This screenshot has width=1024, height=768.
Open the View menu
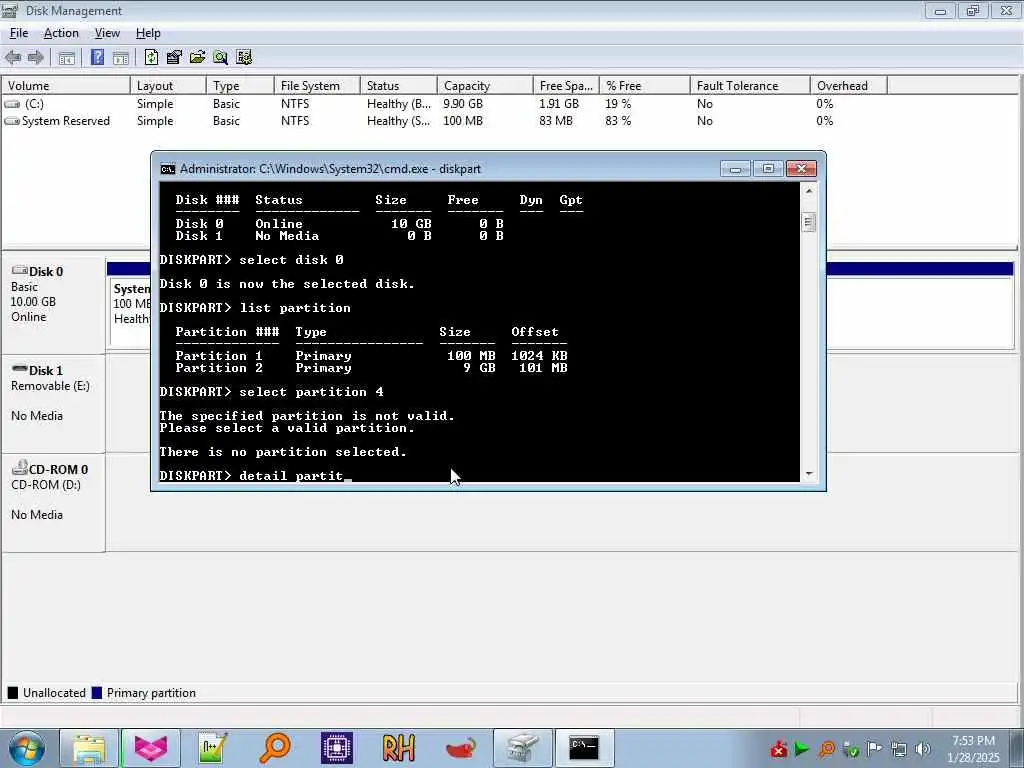[x=107, y=33]
